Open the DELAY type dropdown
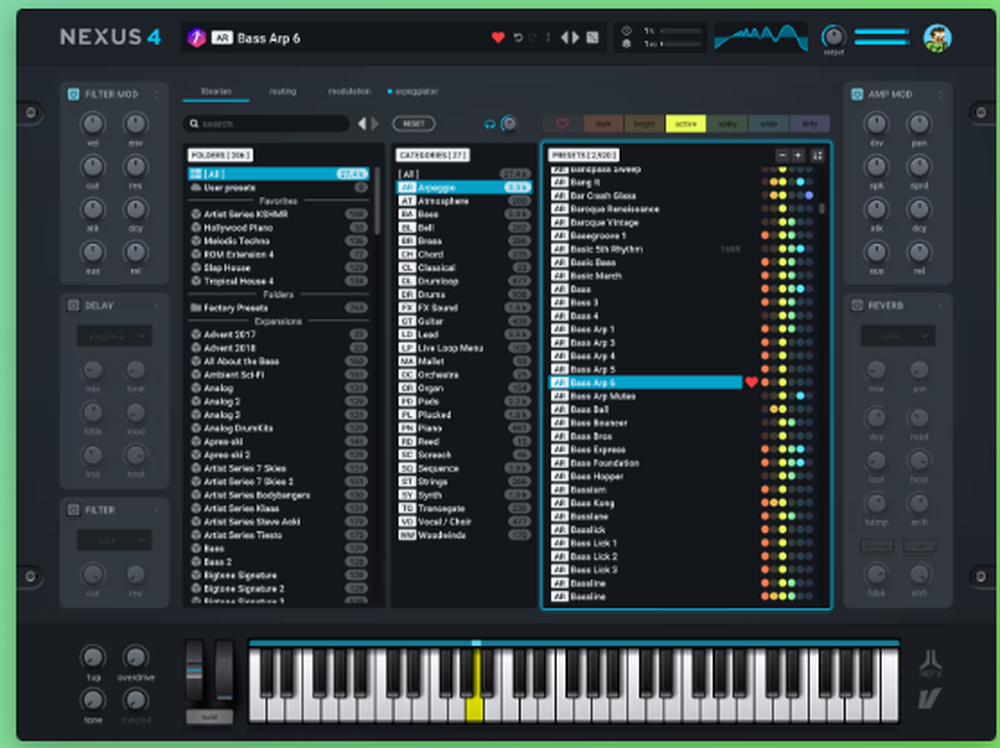This screenshot has height=748, width=1000. pyautogui.click(x=114, y=335)
